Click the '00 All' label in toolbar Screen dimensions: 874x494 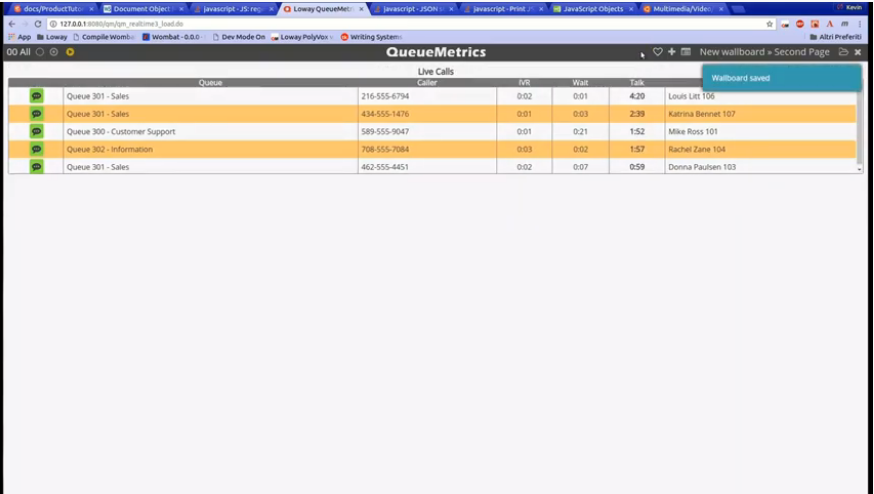[x=18, y=52]
